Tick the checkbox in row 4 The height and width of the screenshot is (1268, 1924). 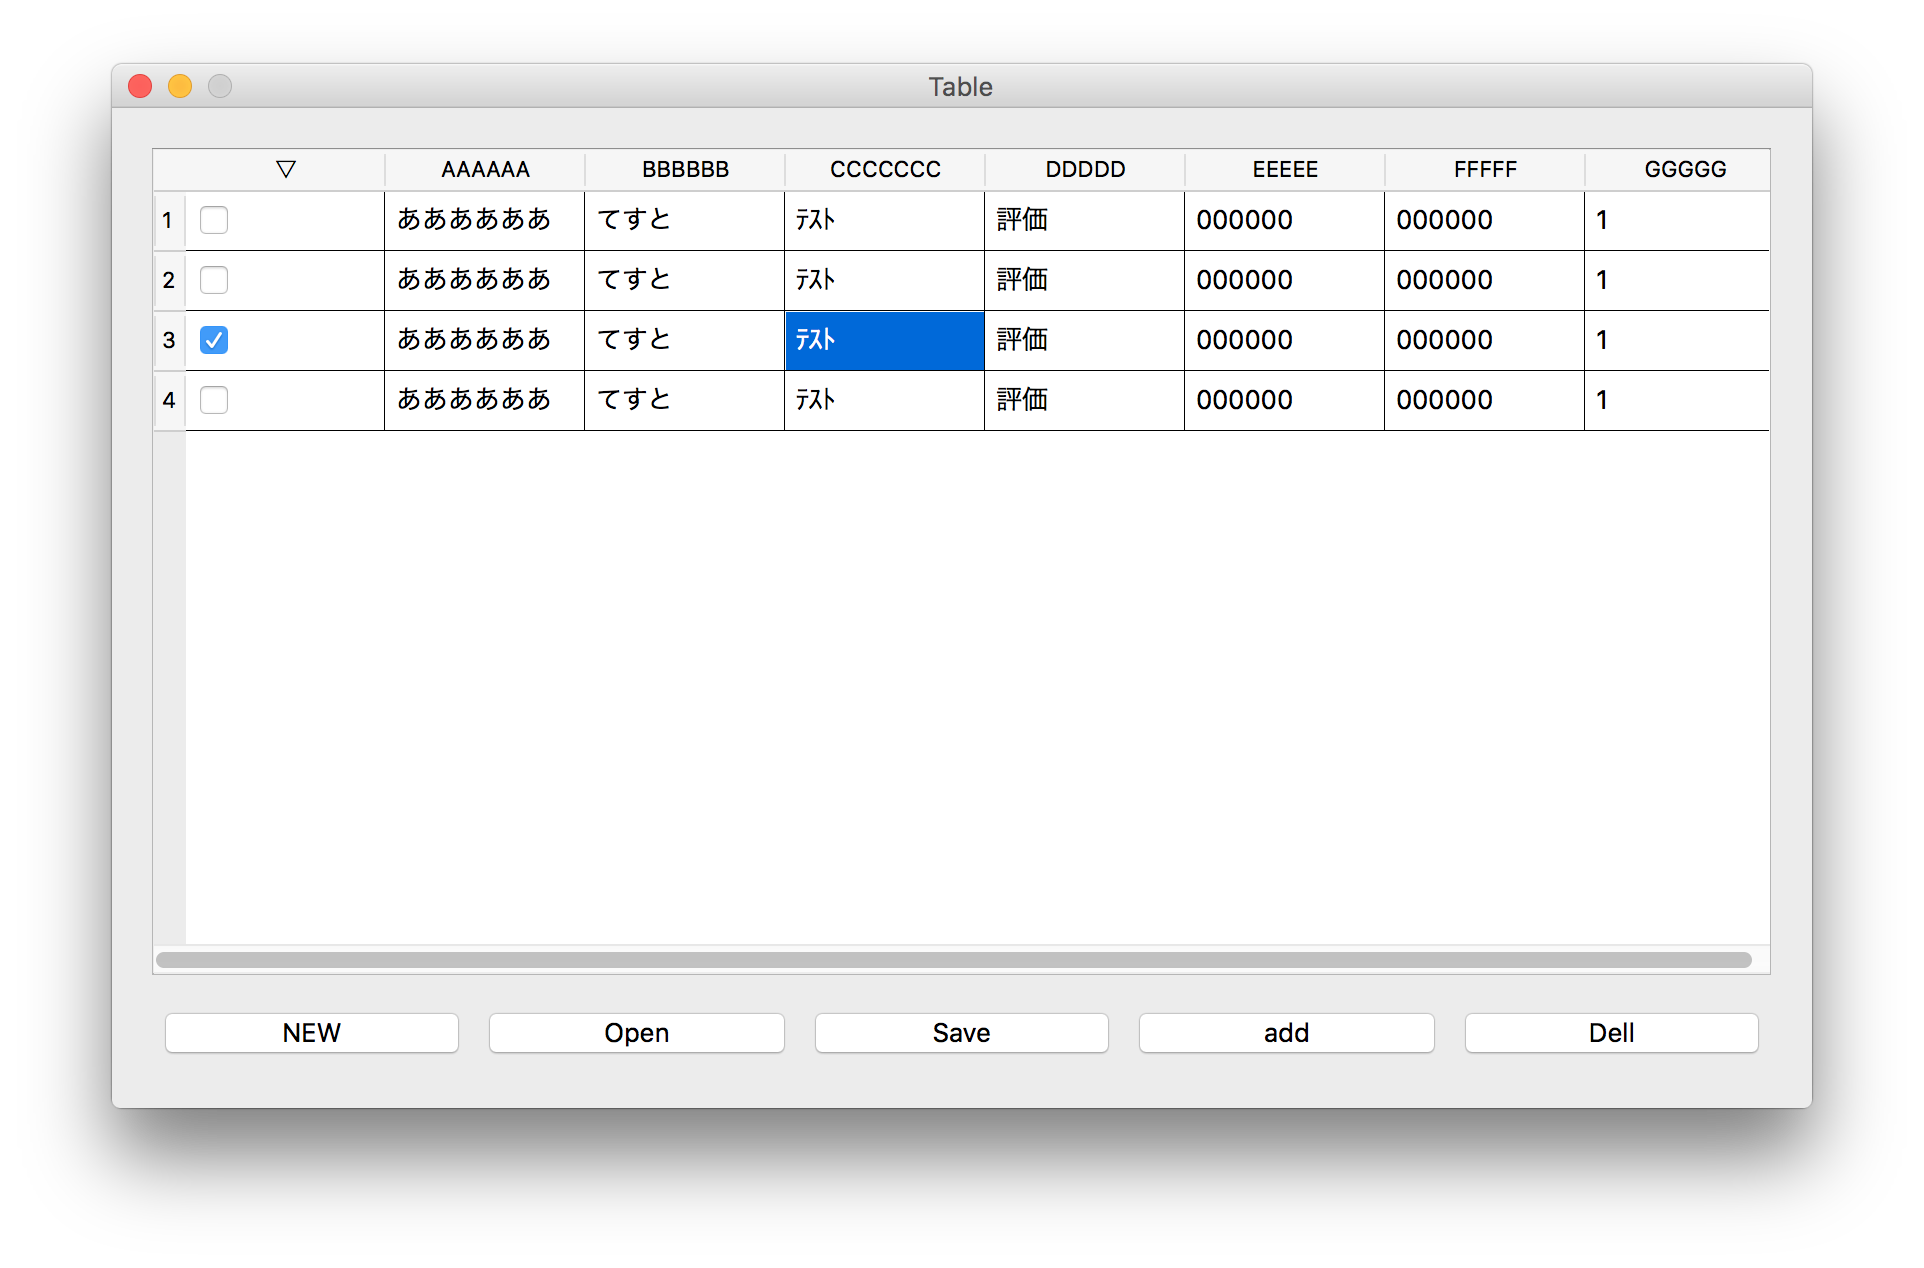point(214,400)
